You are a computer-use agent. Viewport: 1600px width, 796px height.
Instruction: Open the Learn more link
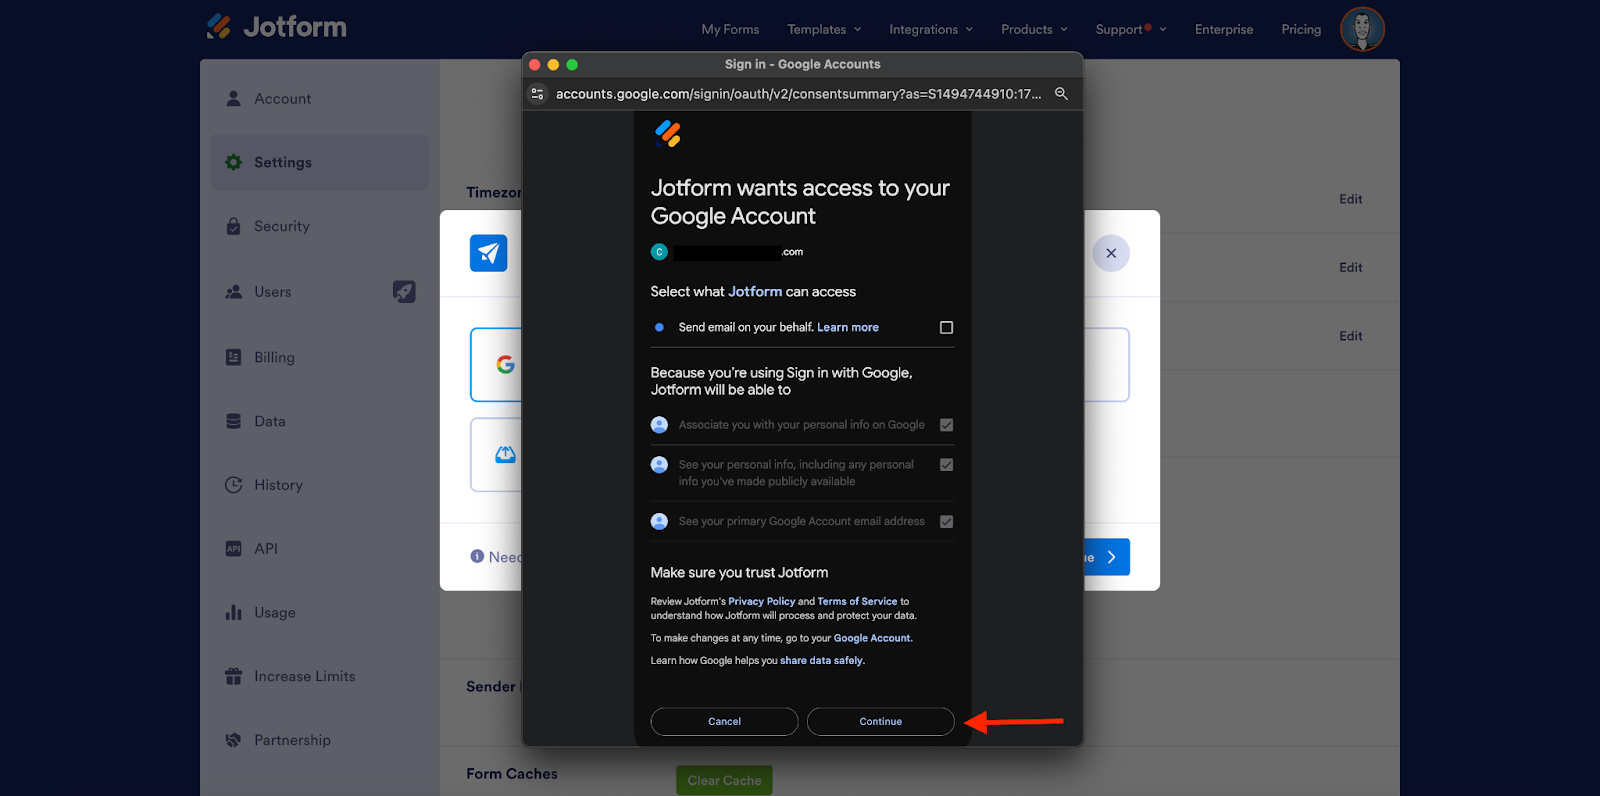click(848, 327)
